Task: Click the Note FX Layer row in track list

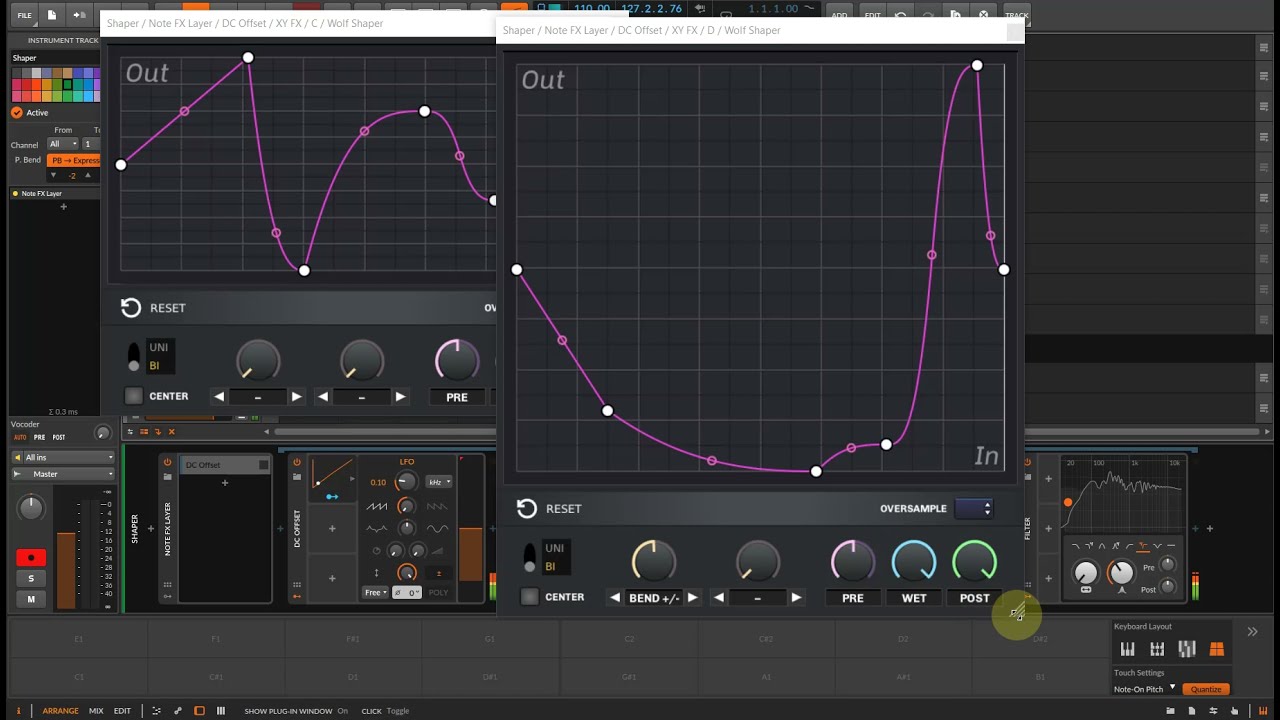Action: [55, 193]
